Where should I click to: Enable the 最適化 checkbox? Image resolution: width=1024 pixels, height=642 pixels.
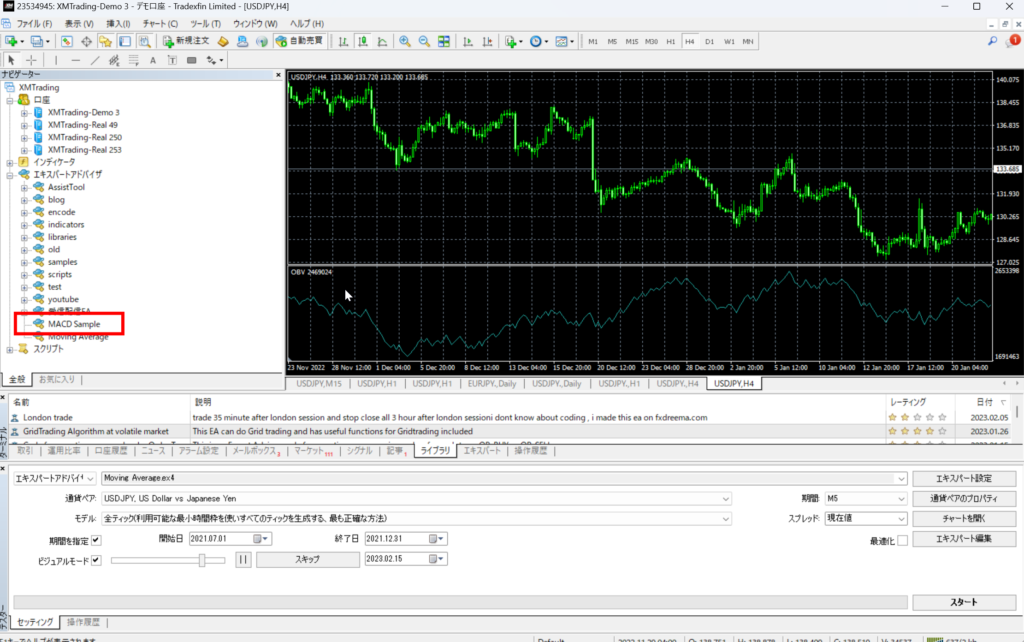point(903,540)
